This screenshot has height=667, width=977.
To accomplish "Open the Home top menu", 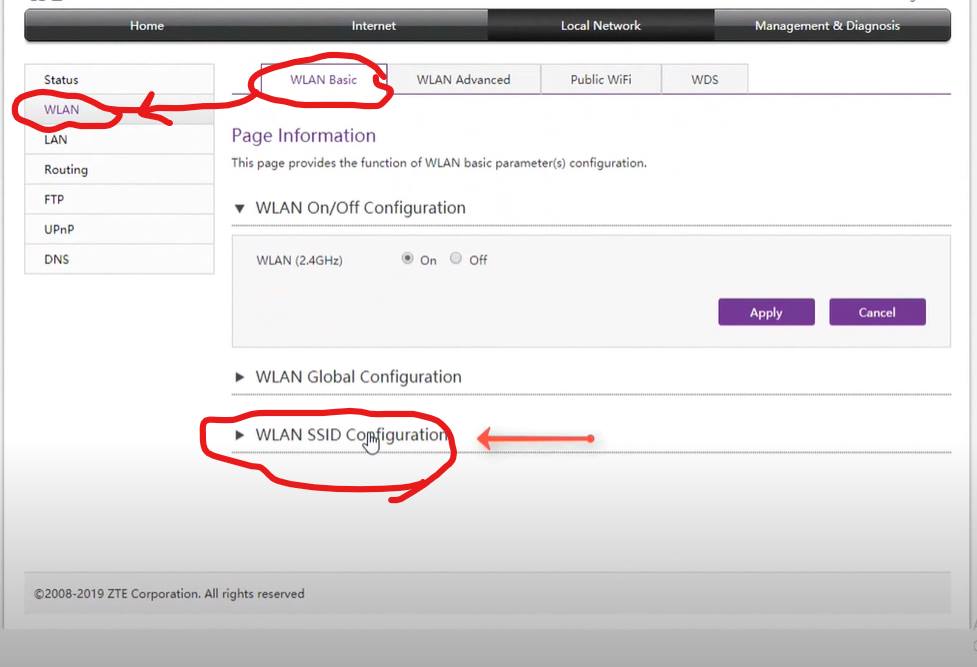I will (147, 26).
